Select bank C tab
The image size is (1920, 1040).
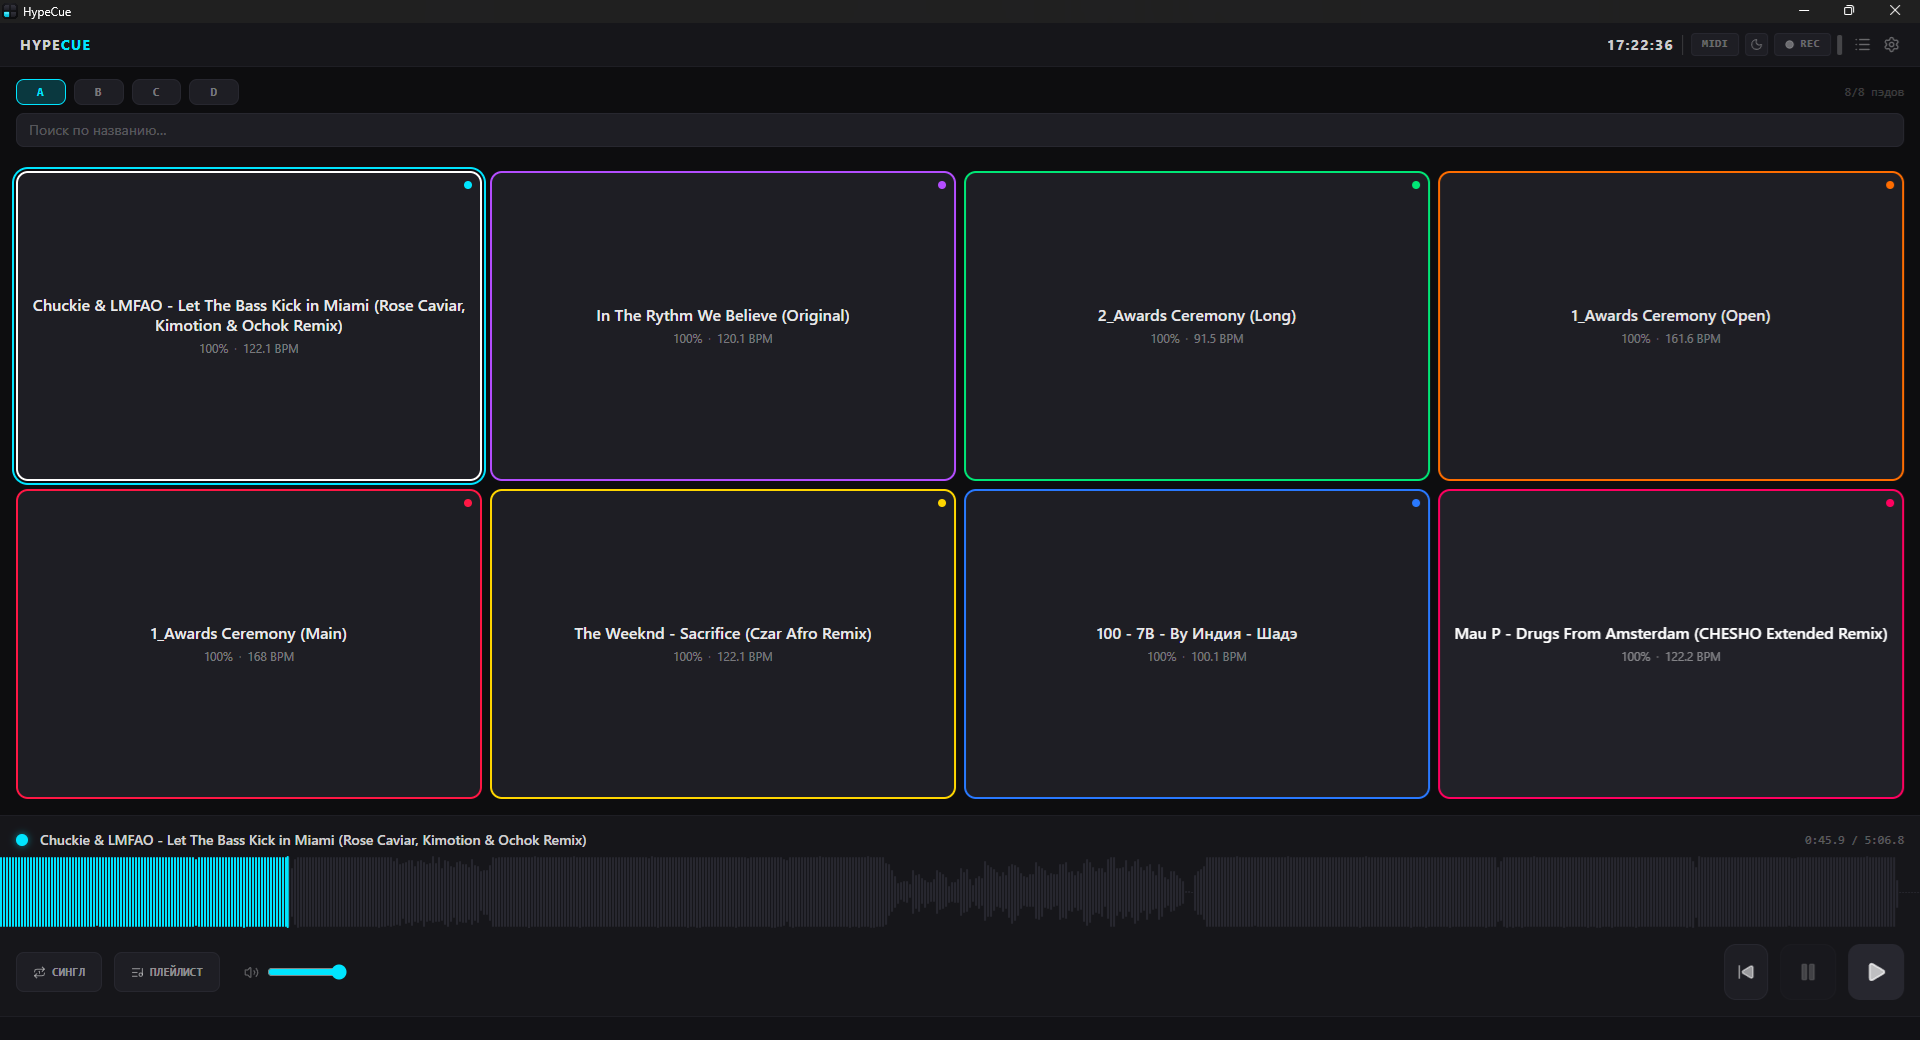pos(156,92)
